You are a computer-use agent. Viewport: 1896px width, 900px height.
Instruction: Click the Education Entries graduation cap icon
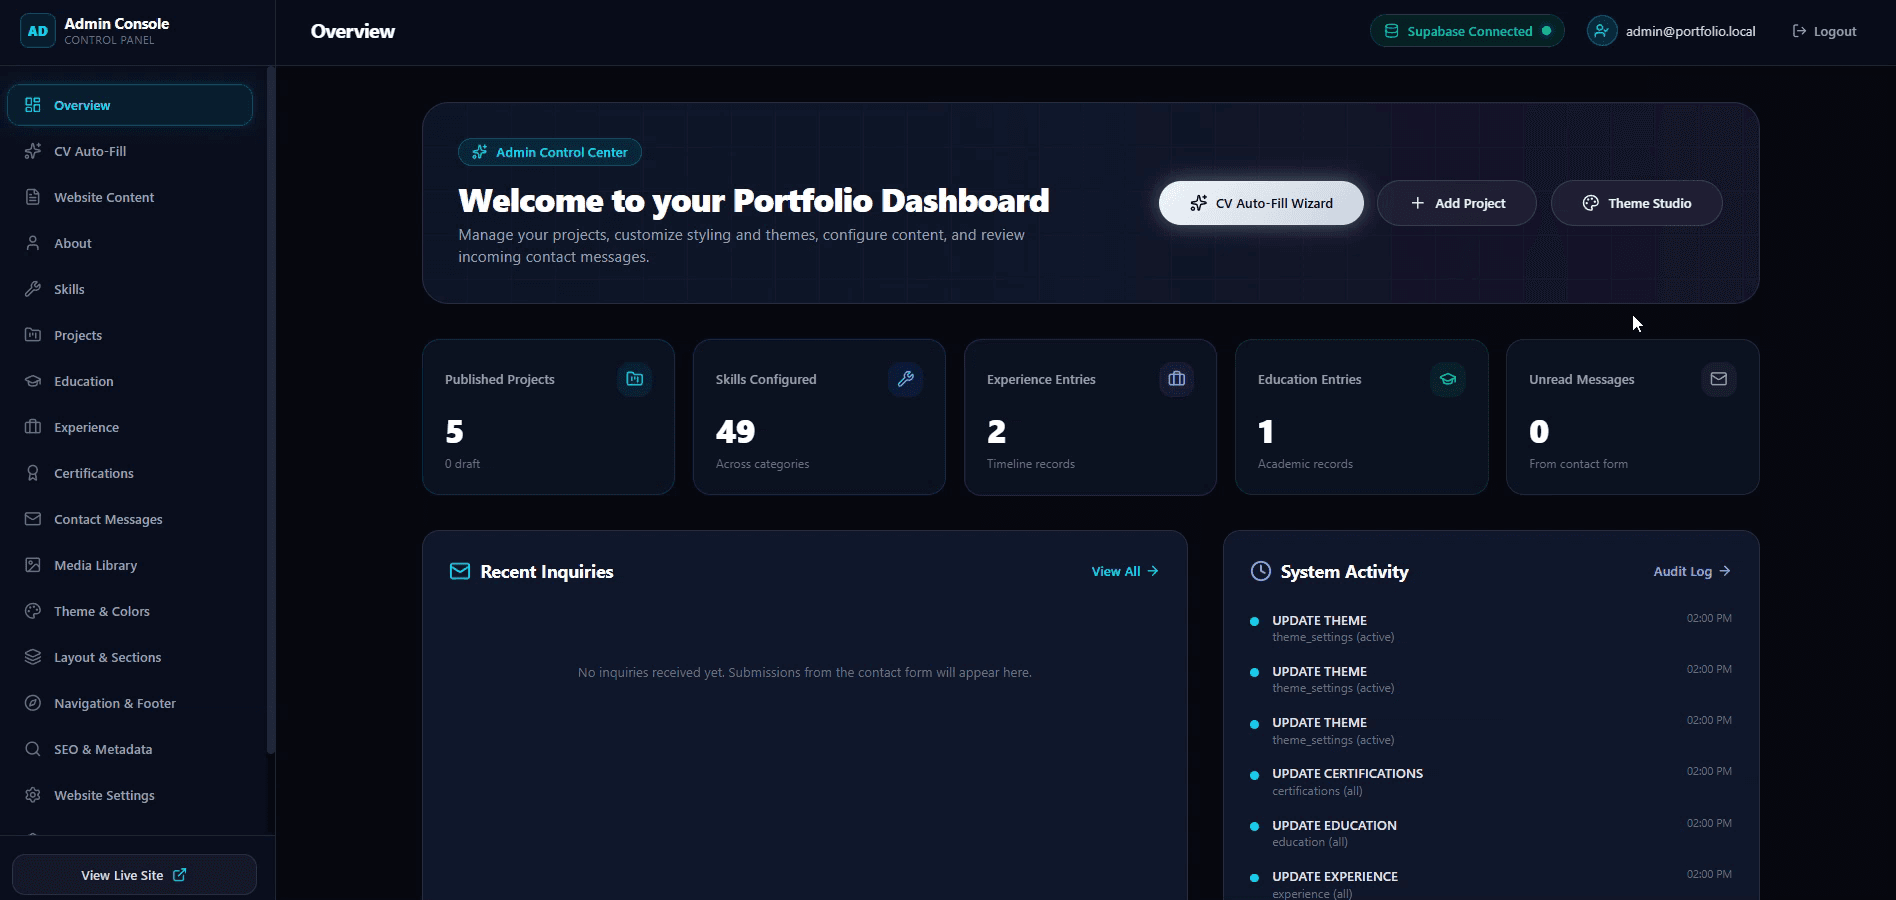click(1447, 379)
